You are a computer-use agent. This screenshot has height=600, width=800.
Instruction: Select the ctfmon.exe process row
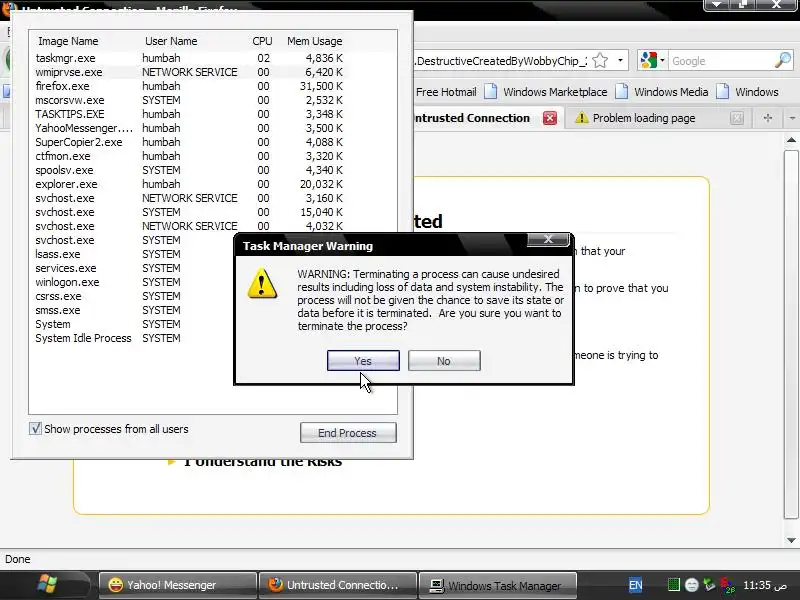pos(189,156)
